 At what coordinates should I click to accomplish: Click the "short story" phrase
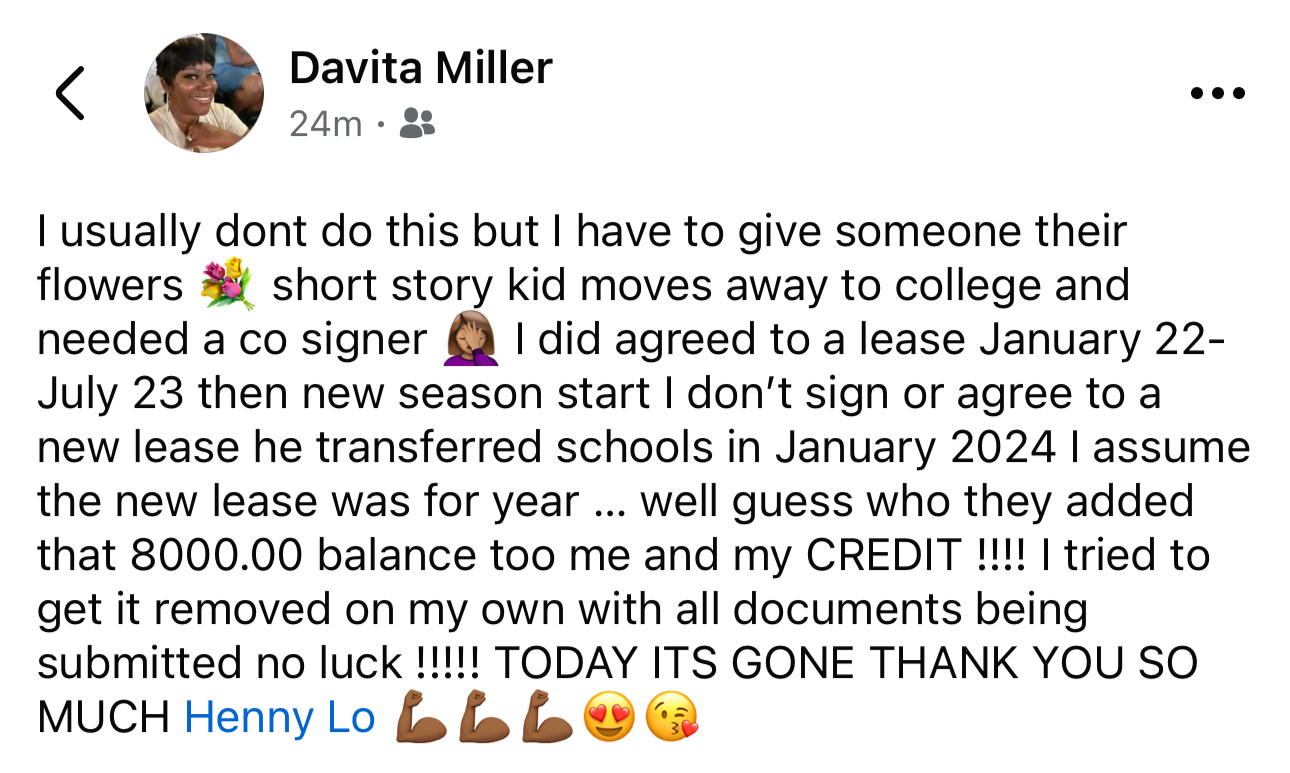(384, 286)
